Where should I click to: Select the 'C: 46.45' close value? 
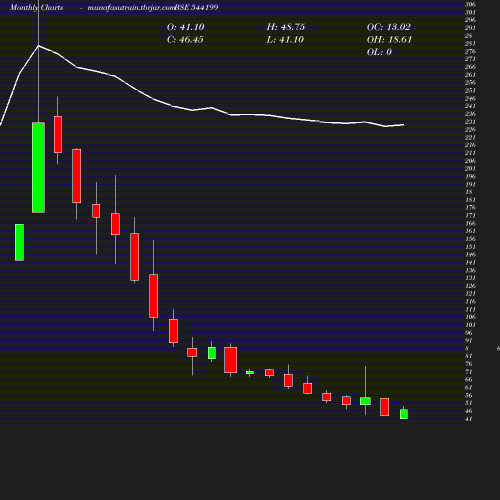pos(185,40)
